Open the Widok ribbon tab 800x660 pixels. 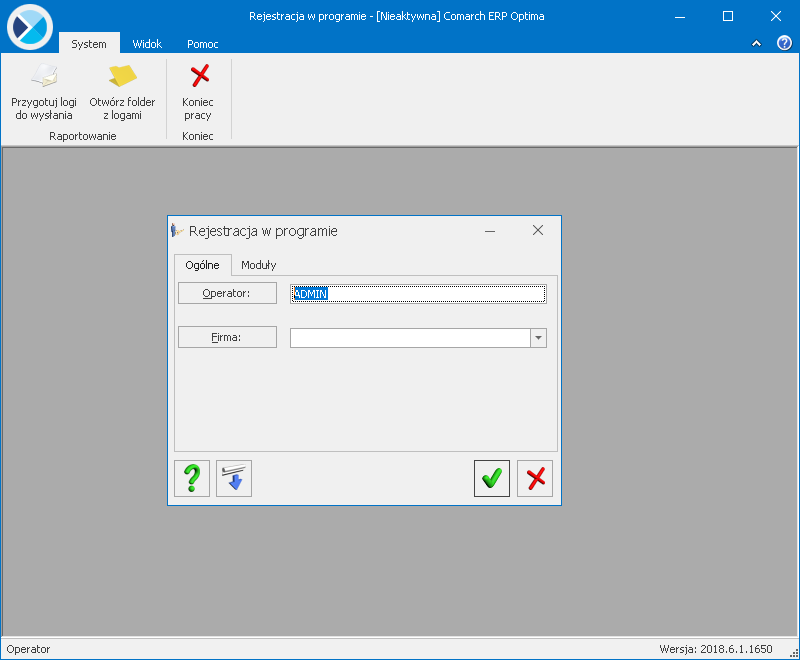pyautogui.click(x=147, y=44)
